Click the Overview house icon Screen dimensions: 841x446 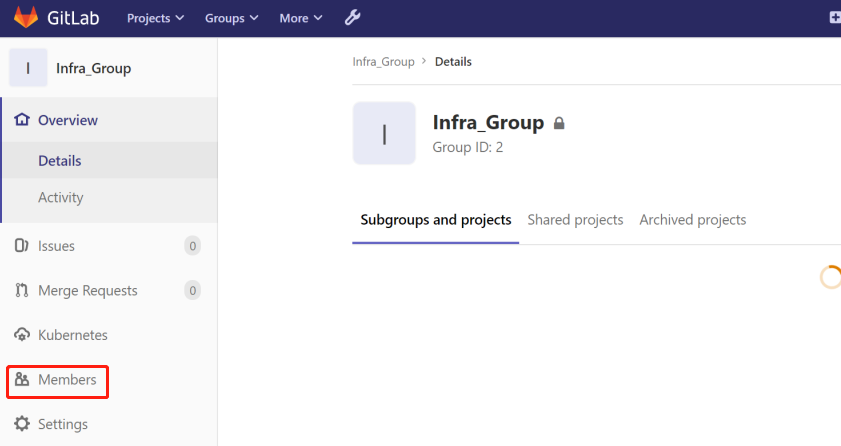tap(22, 120)
